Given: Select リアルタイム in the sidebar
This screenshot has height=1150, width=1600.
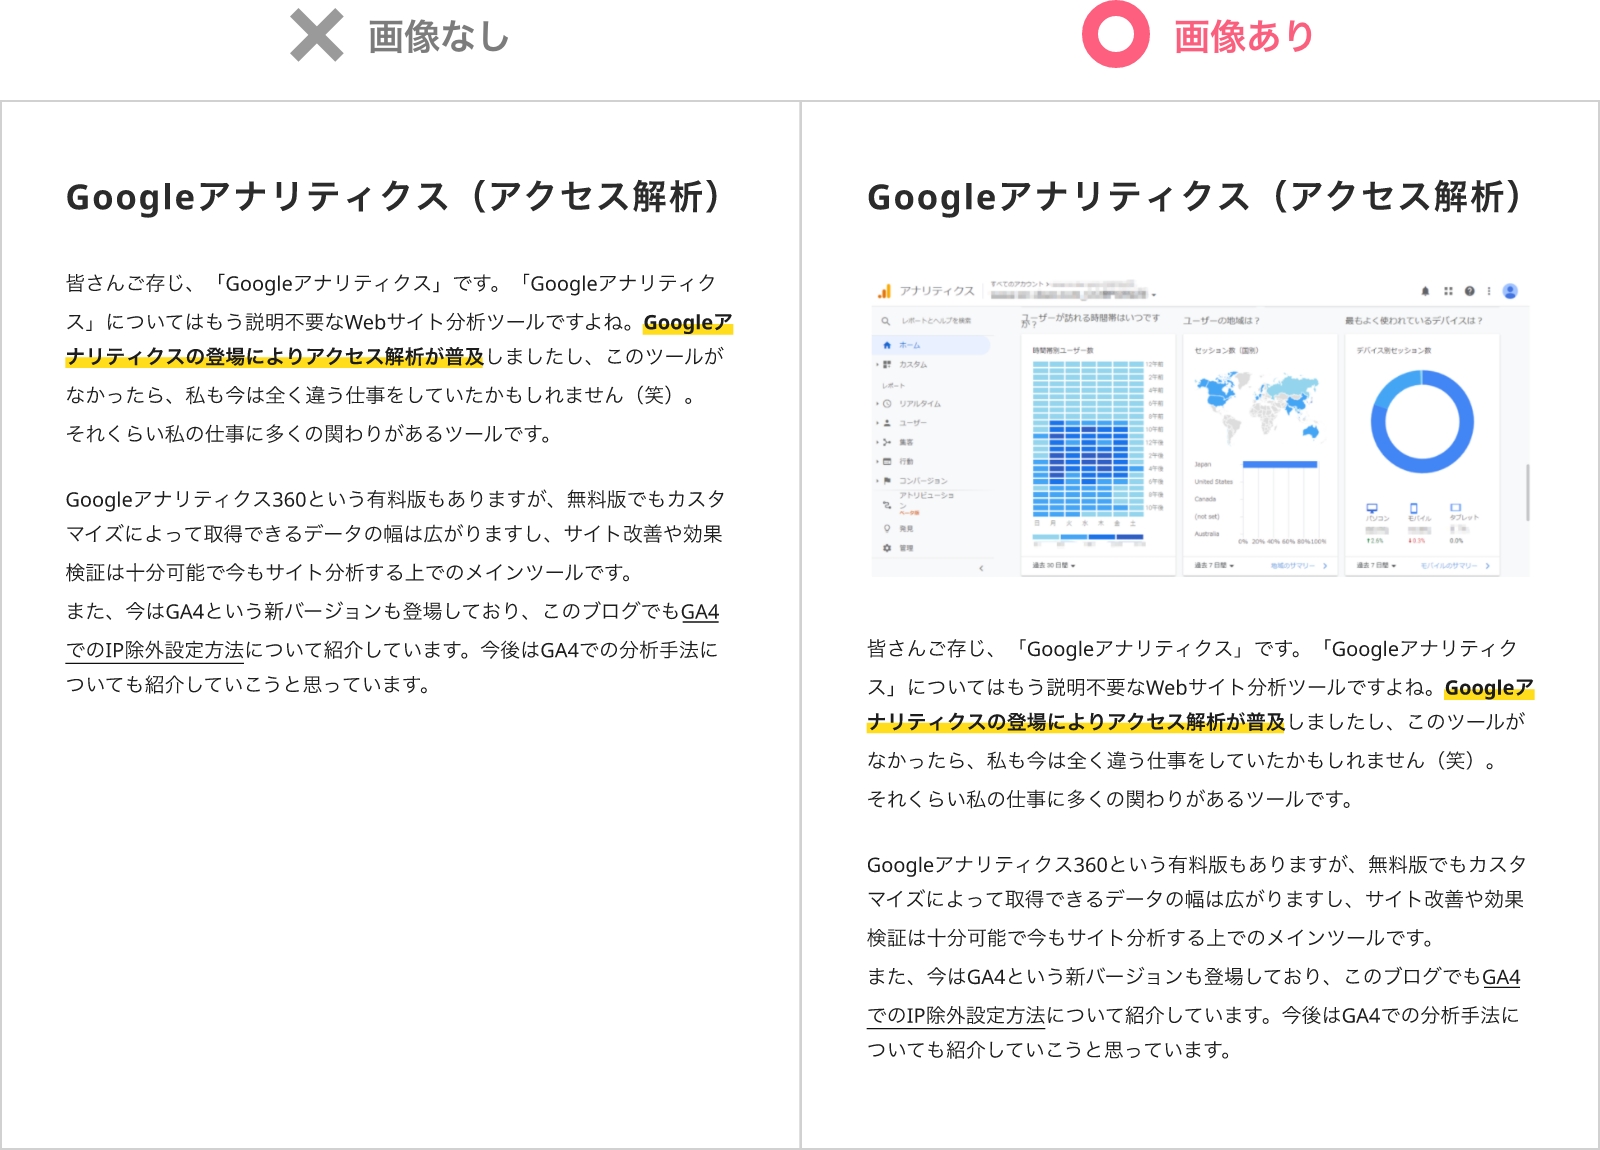Looking at the screenshot, I should click(920, 404).
